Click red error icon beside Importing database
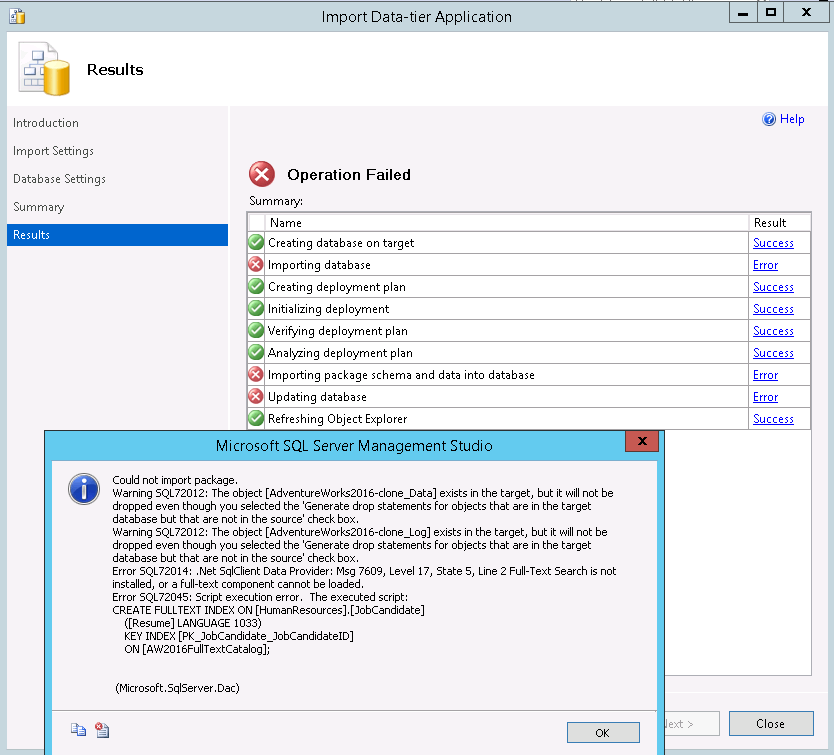The height and width of the screenshot is (755, 834). click(x=256, y=264)
